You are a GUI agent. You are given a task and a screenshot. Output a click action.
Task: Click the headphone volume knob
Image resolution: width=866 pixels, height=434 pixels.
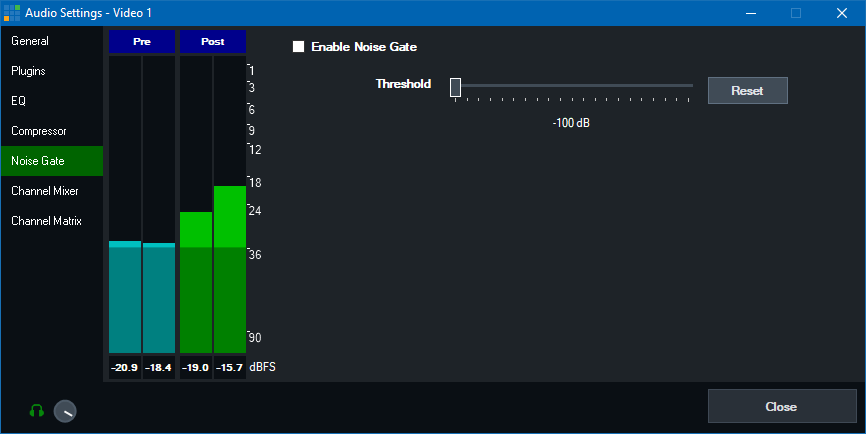[x=65, y=411]
